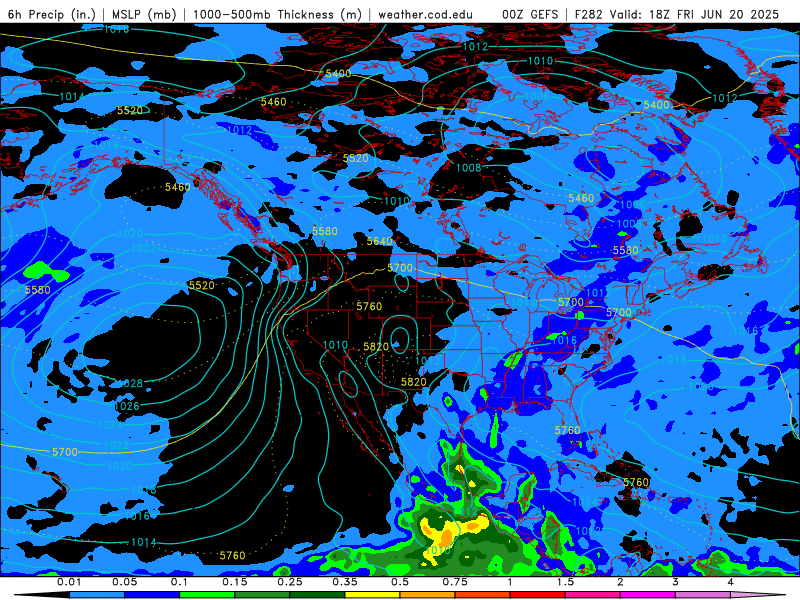This screenshot has width=800, height=600.
Task: Click the 1028 pressure contour label
Action: pyautogui.click(x=130, y=383)
